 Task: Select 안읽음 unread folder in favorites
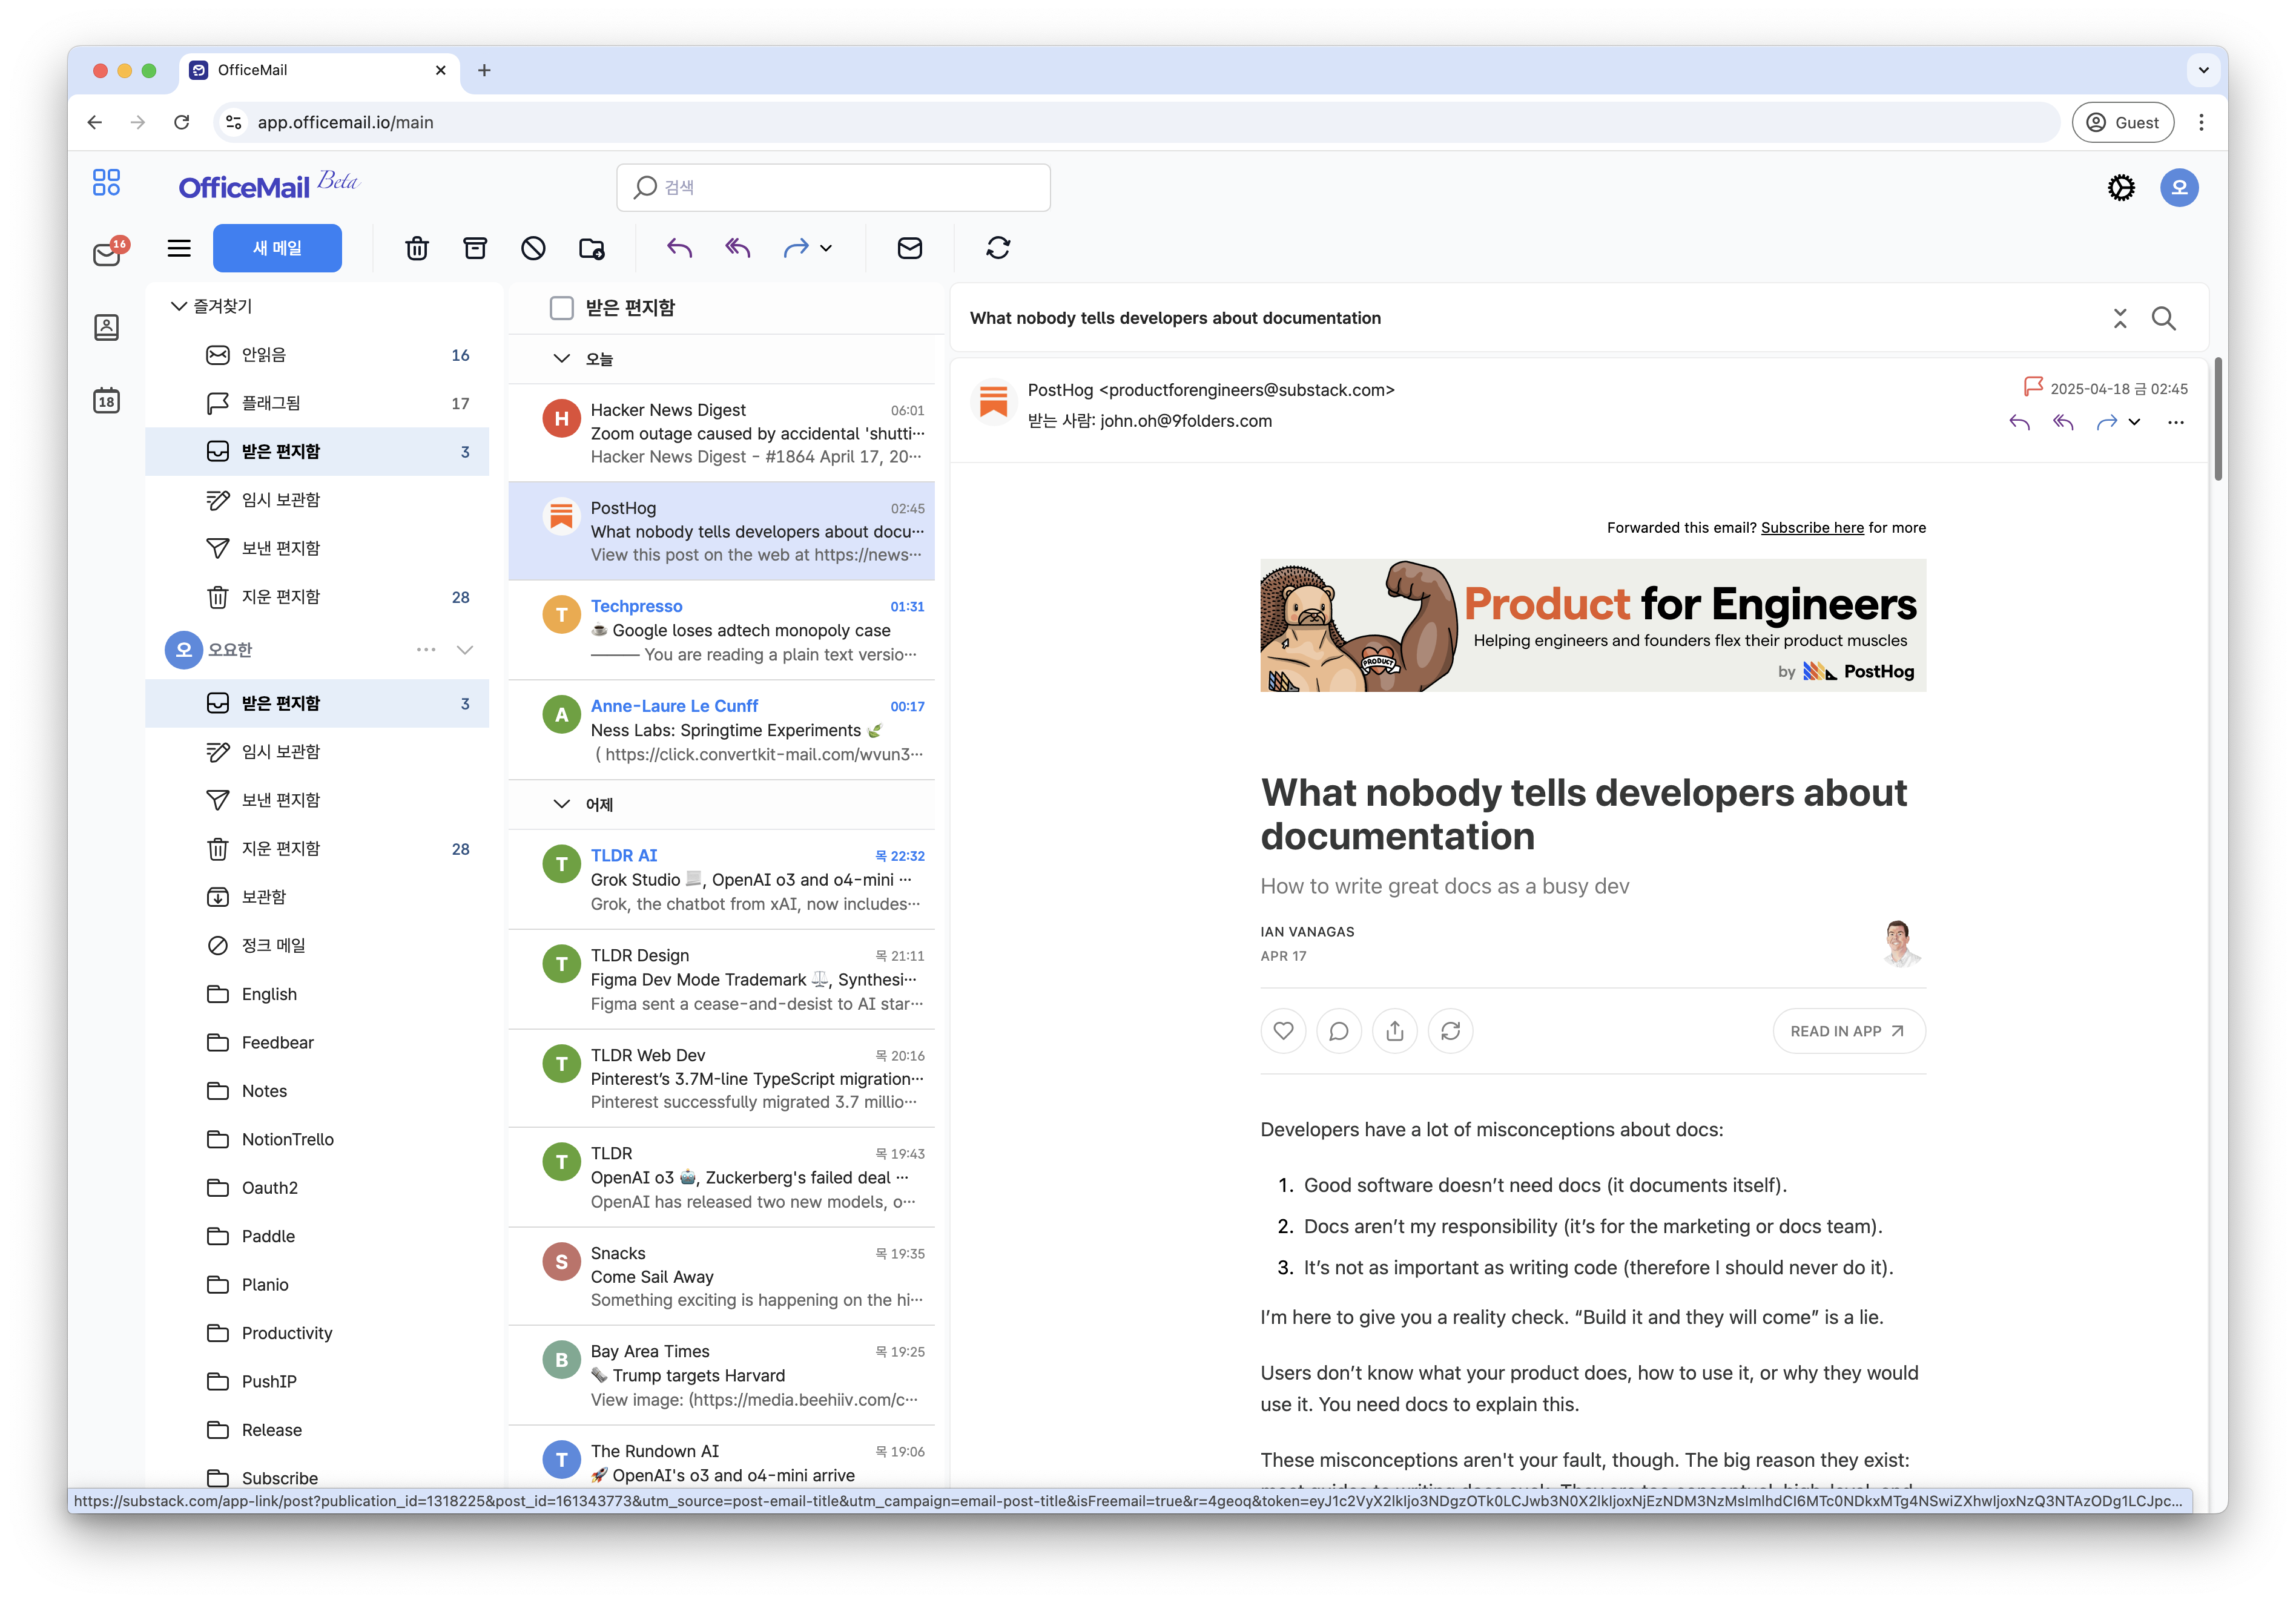[x=318, y=355]
